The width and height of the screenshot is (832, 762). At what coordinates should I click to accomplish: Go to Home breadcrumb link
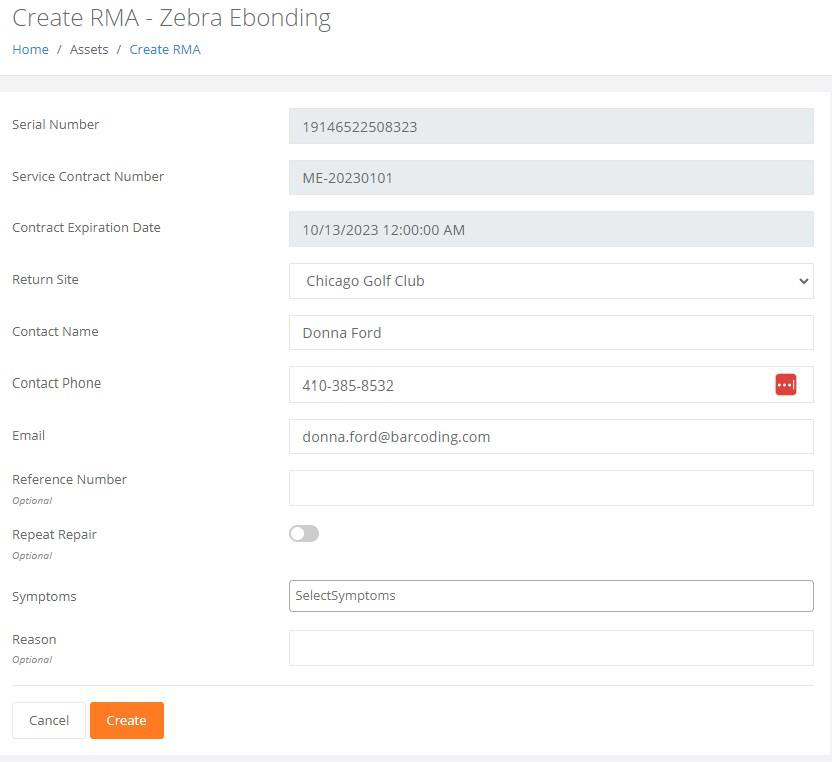30,49
